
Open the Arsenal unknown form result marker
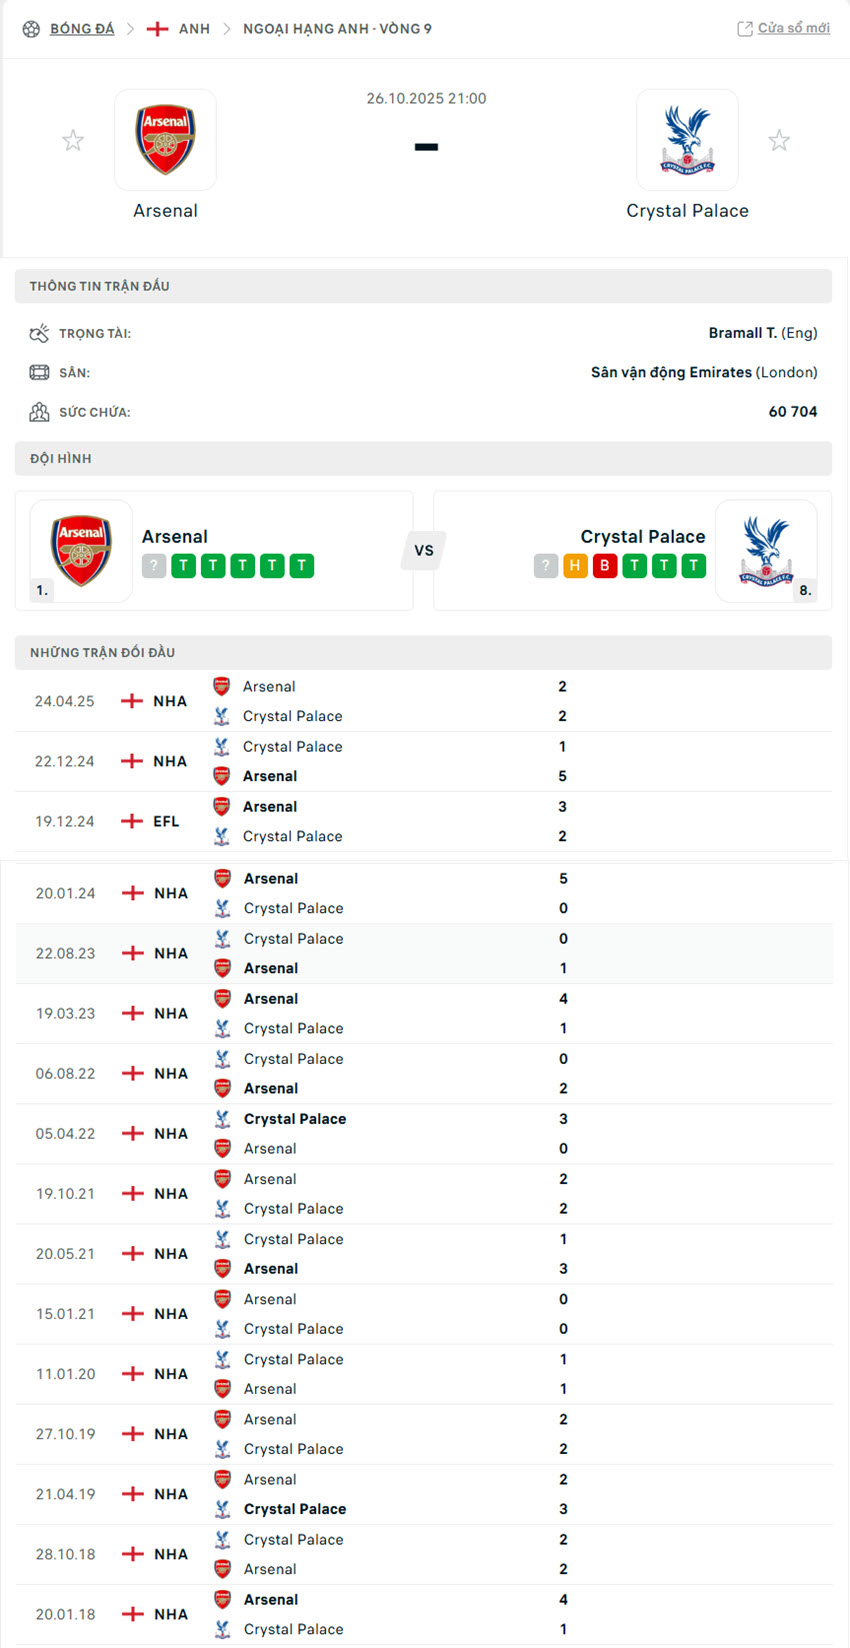click(x=152, y=565)
